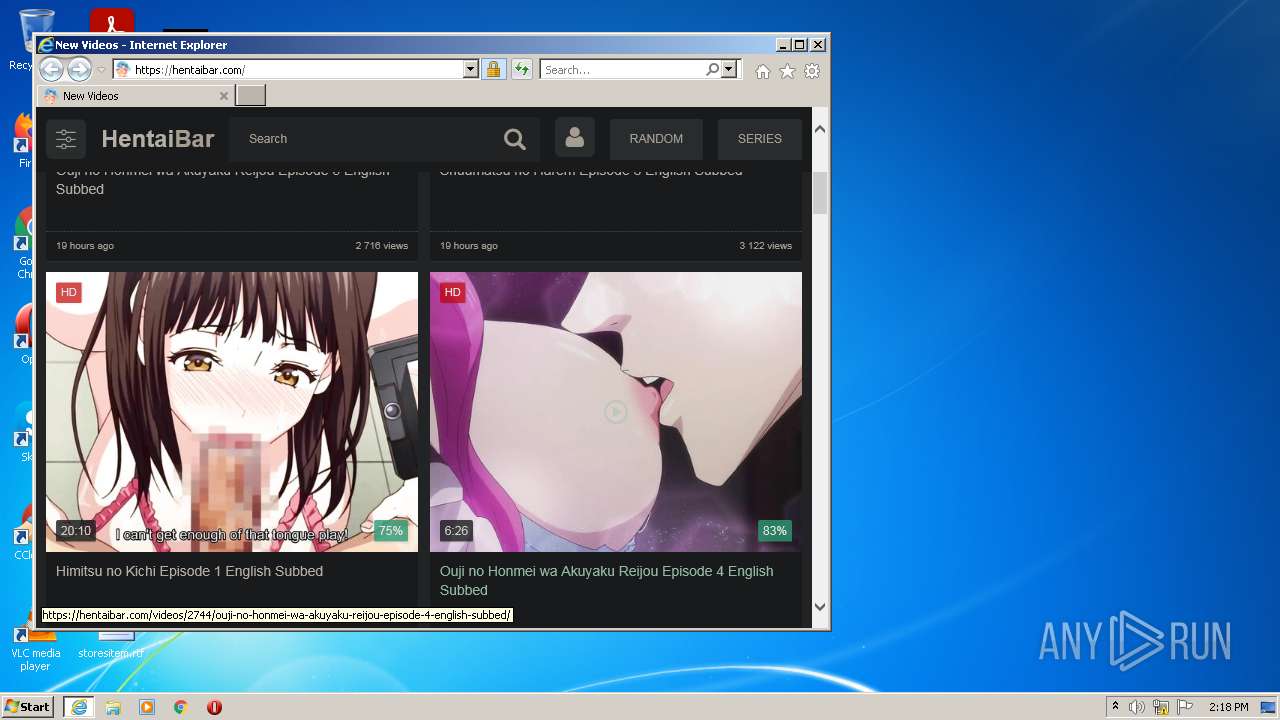Close the New Videos tab
This screenshot has height=720, width=1280.
coord(224,96)
